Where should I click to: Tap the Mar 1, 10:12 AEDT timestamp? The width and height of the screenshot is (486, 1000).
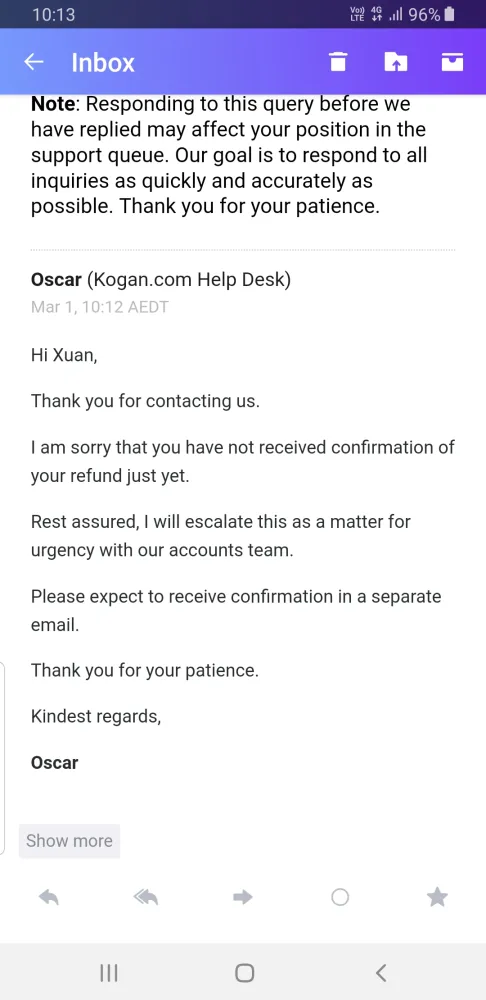(x=99, y=307)
